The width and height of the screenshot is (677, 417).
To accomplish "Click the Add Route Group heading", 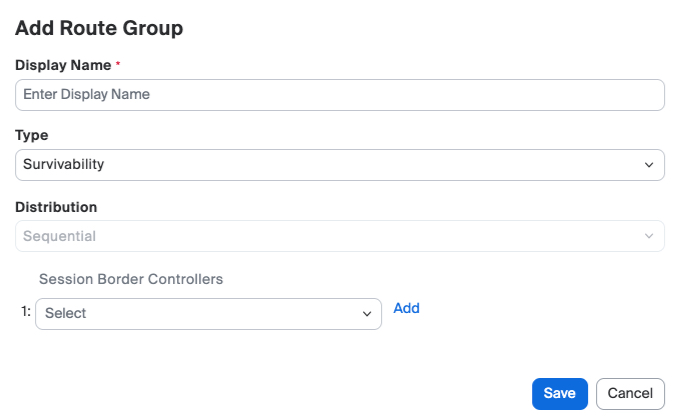I will 99,28.
